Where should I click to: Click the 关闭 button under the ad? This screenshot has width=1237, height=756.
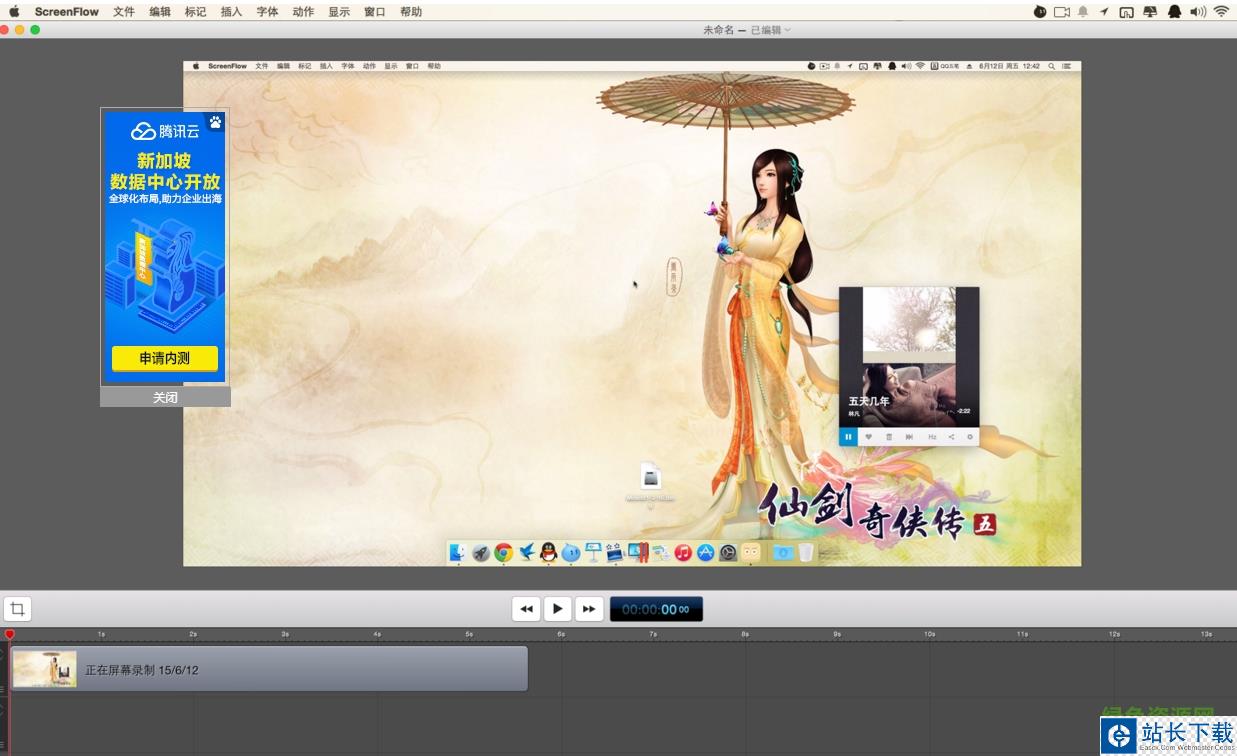pos(165,397)
